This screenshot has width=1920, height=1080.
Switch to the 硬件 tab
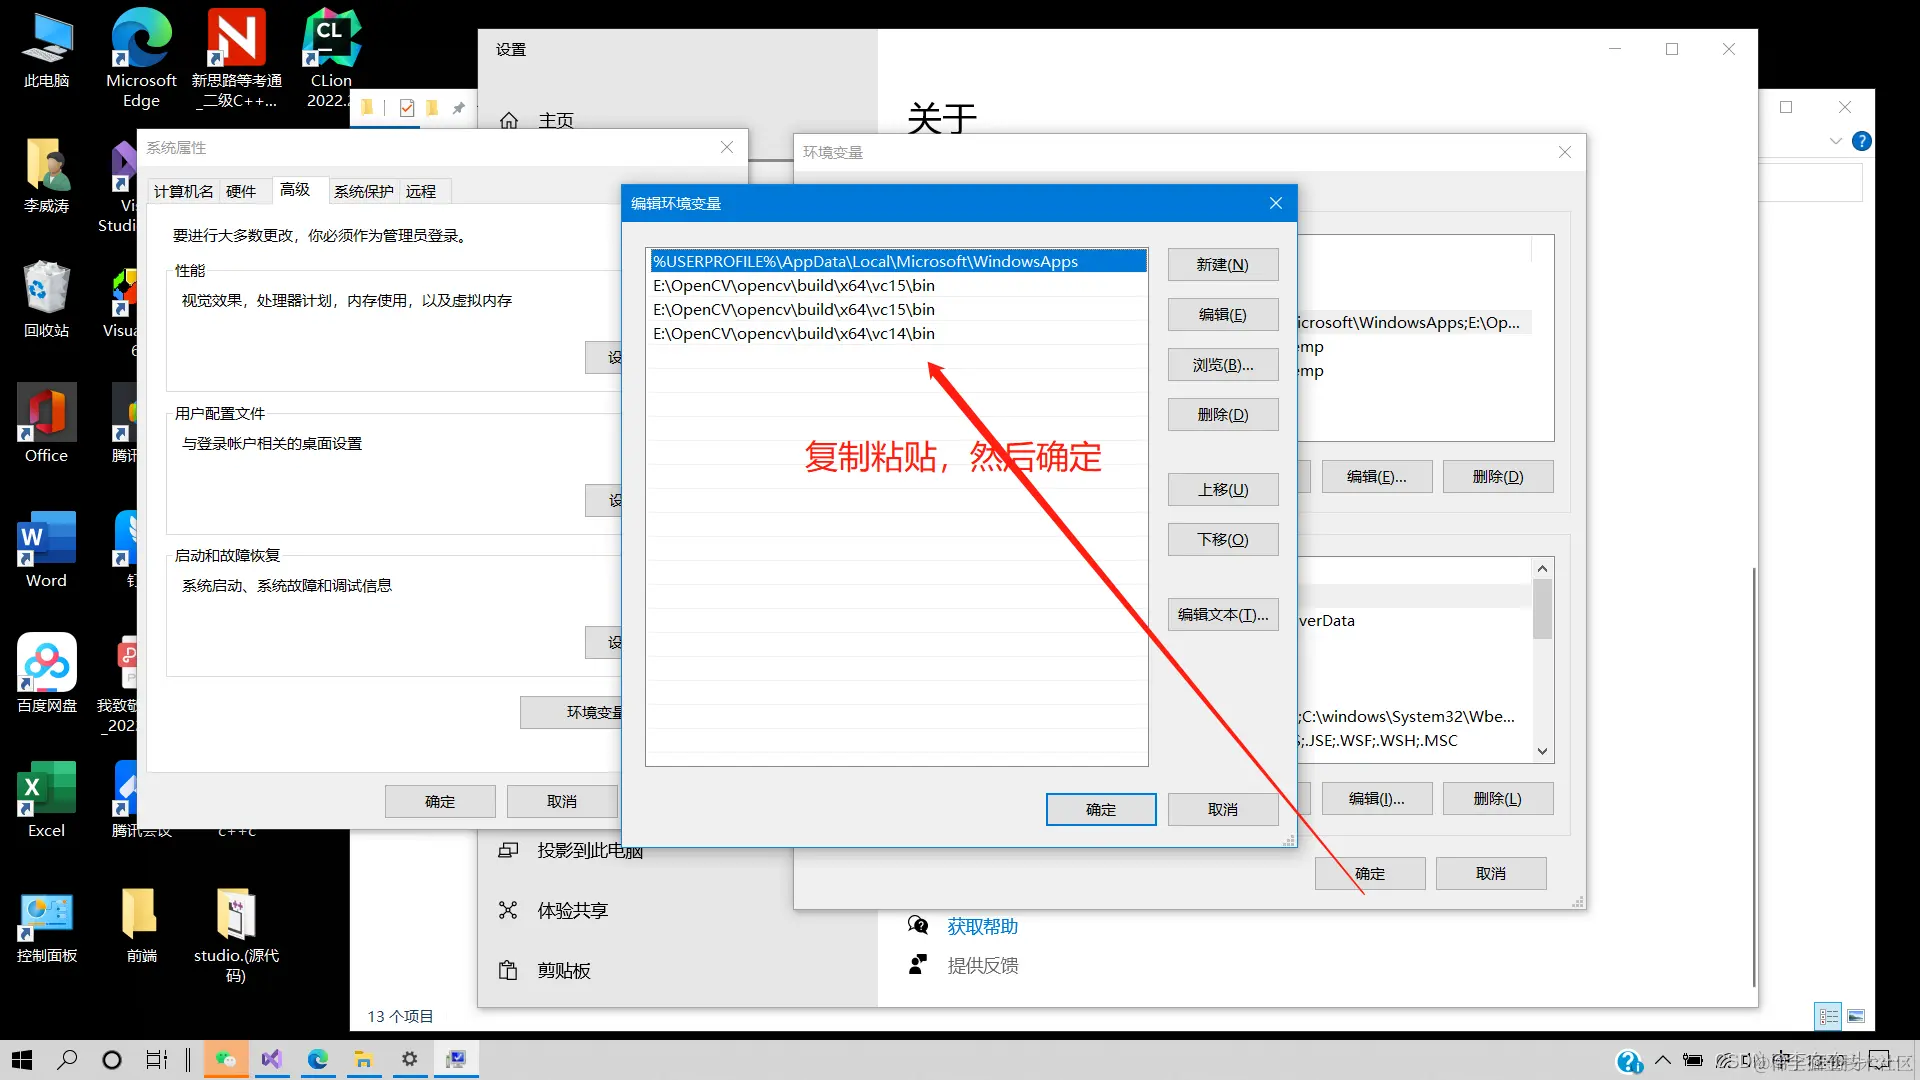[241, 191]
